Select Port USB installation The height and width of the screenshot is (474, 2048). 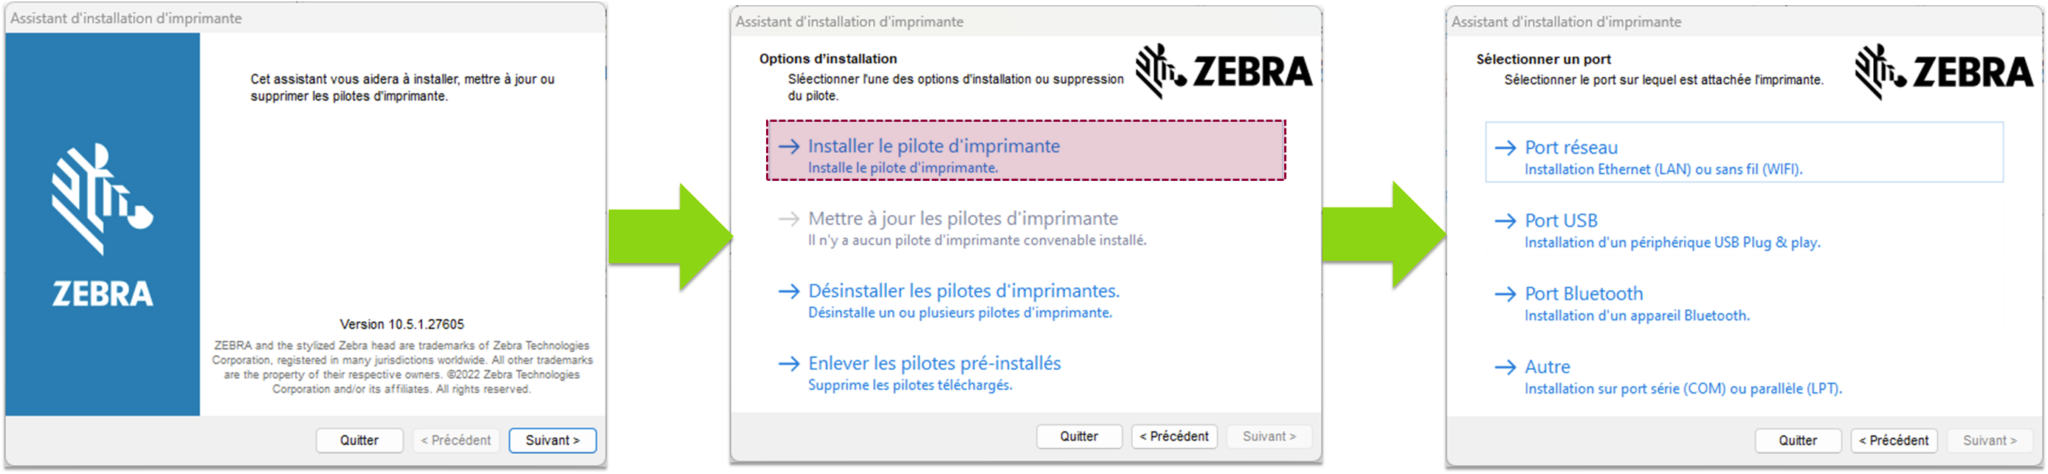pos(1561,221)
